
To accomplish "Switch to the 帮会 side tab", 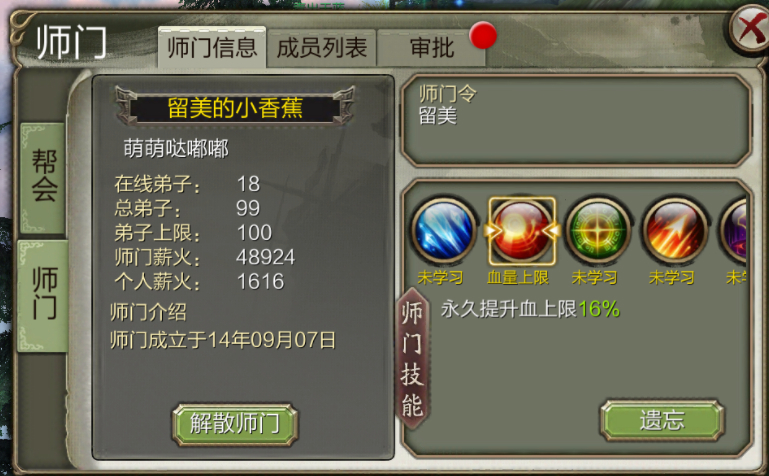I will [43, 177].
